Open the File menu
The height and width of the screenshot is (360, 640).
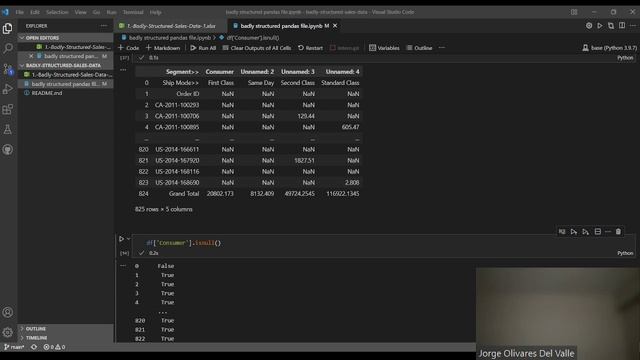pyautogui.click(x=20, y=12)
